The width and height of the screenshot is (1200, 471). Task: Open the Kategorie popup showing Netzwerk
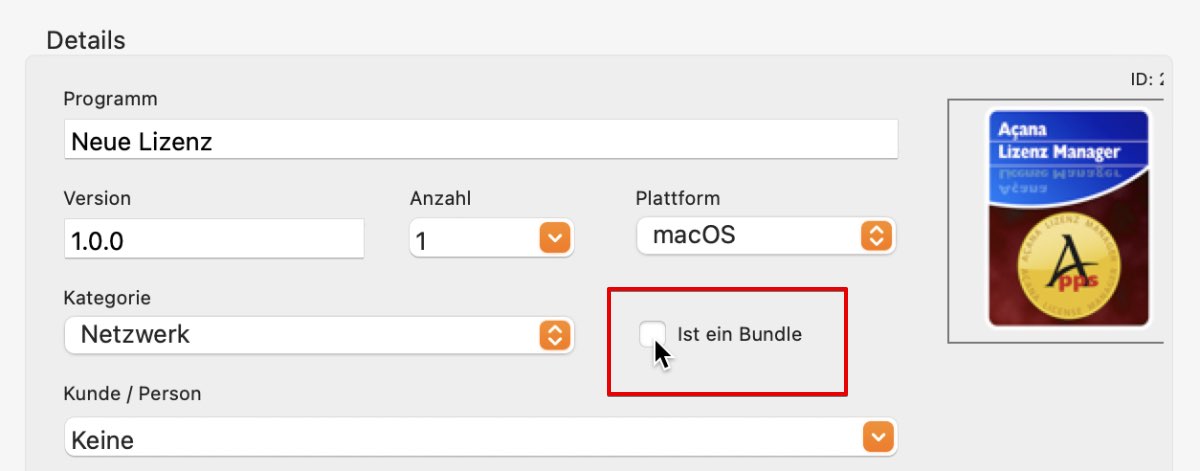tap(318, 335)
